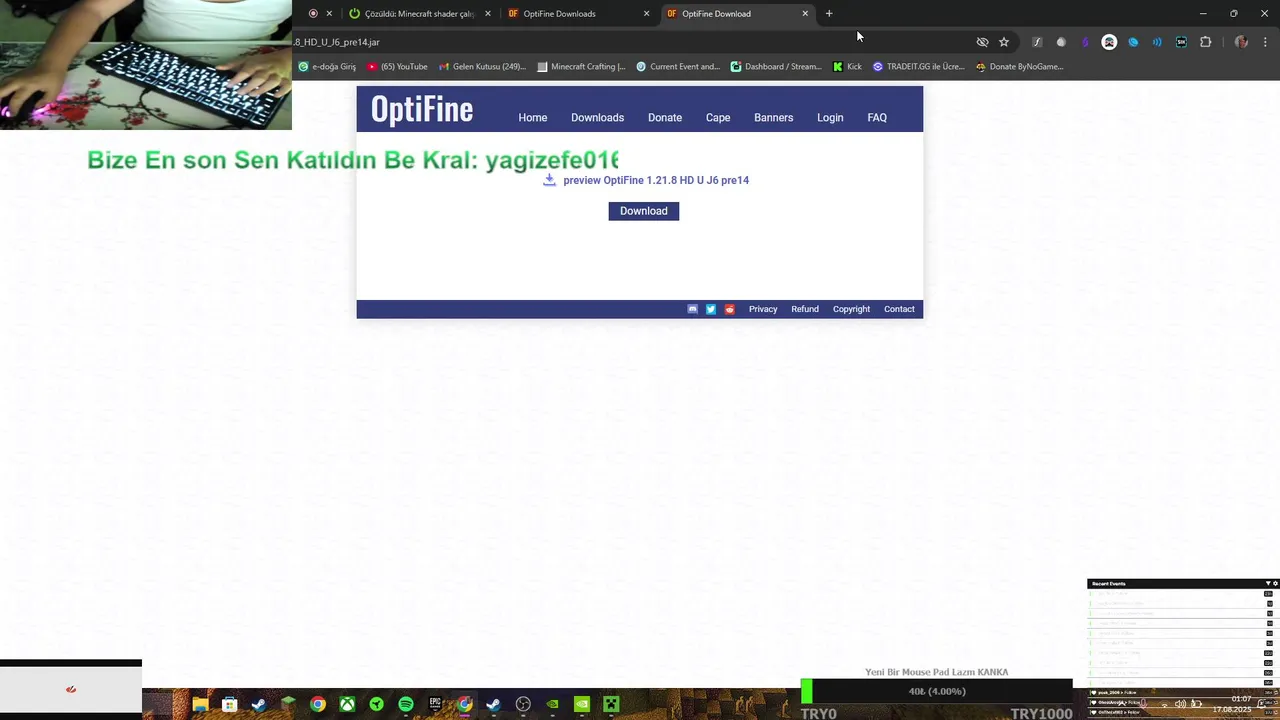Click the OptiFine logo
This screenshot has height=720, width=1280.
click(422, 109)
